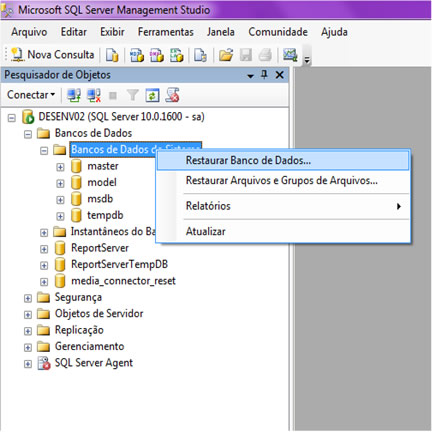Select the DESENV02 server tree item
This screenshot has height=433, width=433.
[121, 117]
